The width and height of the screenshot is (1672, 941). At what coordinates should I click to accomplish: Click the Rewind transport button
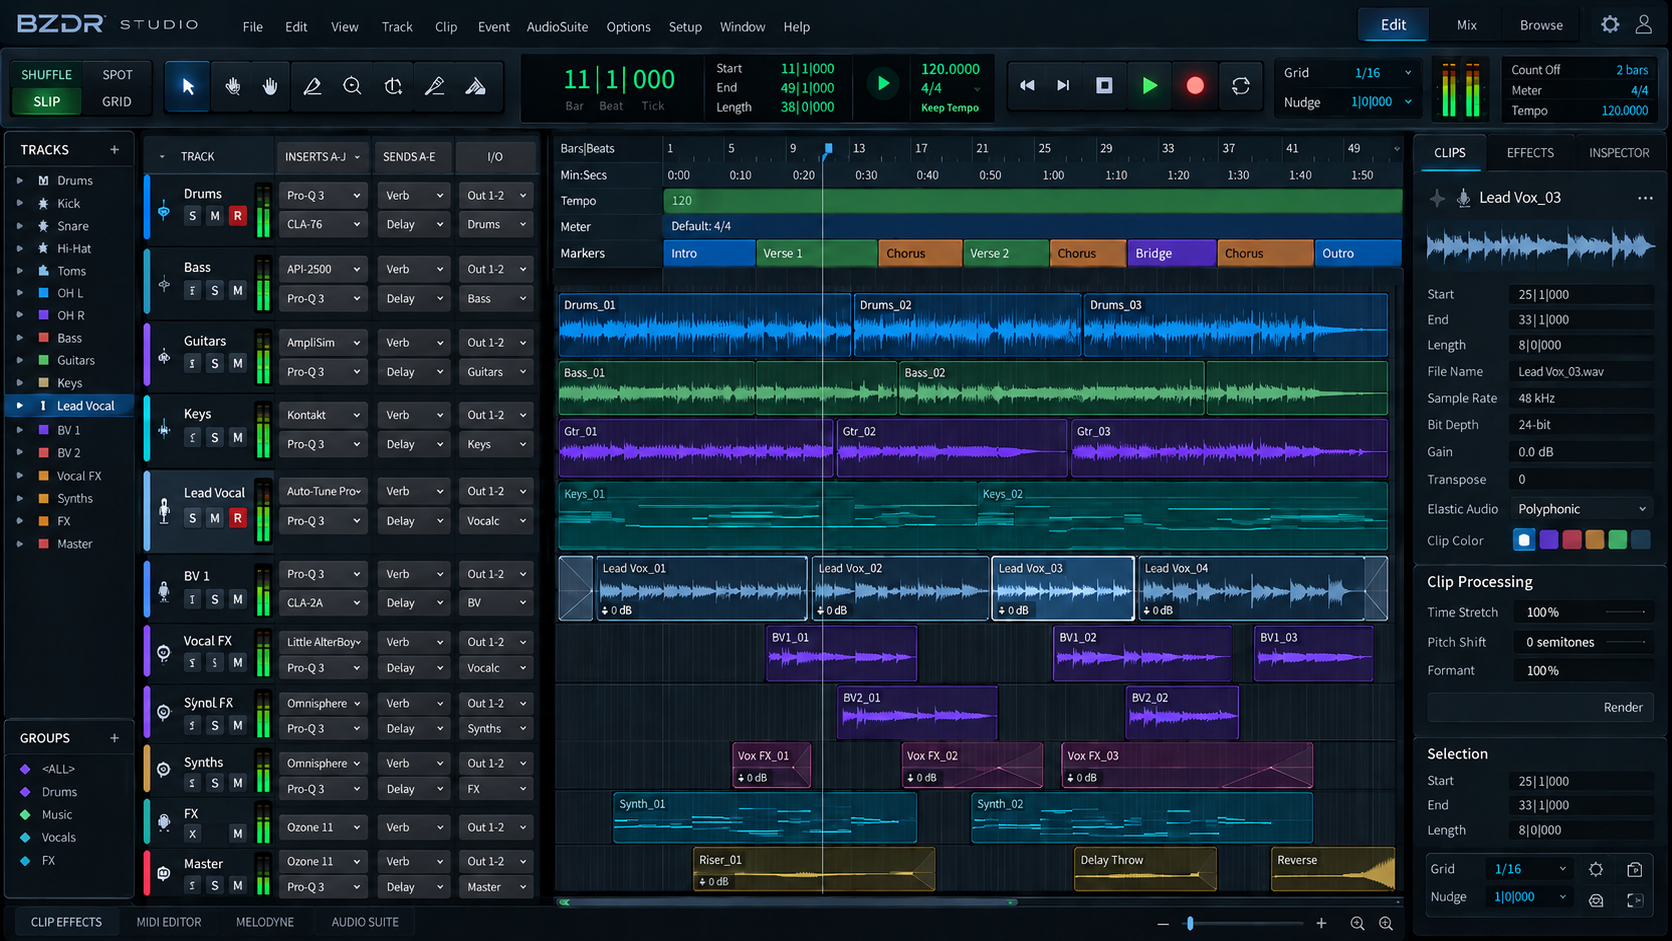pyautogui.click(x=1027, y=85)
